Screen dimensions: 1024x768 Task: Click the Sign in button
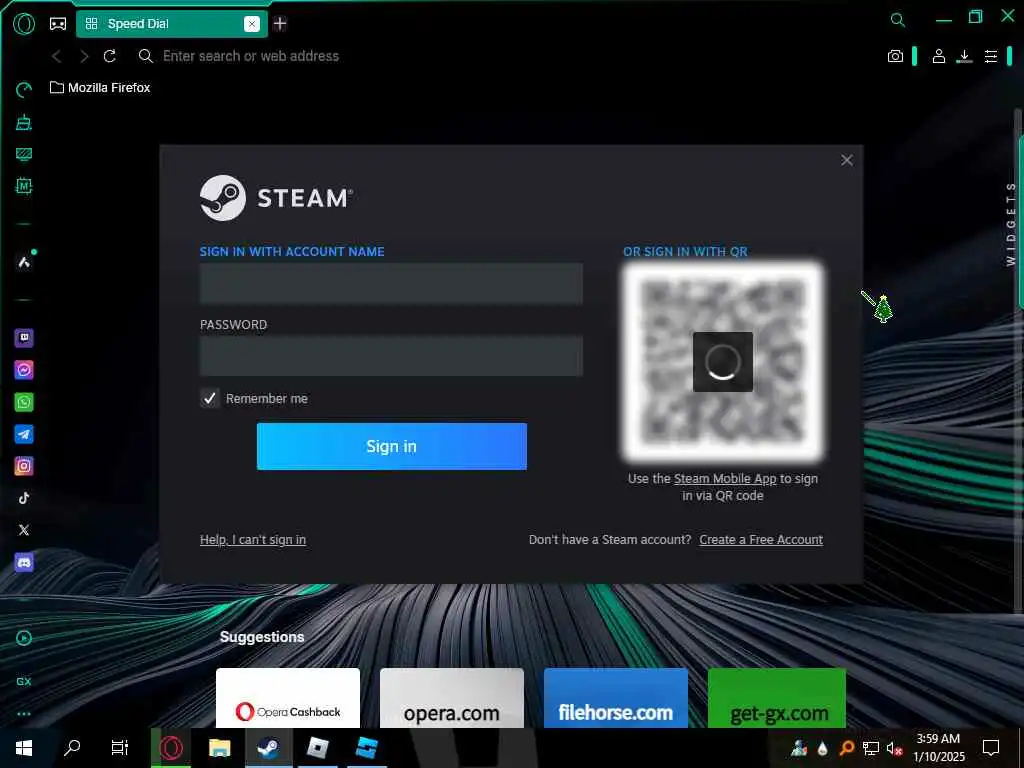pyautogui.click(x=391, y=446)
